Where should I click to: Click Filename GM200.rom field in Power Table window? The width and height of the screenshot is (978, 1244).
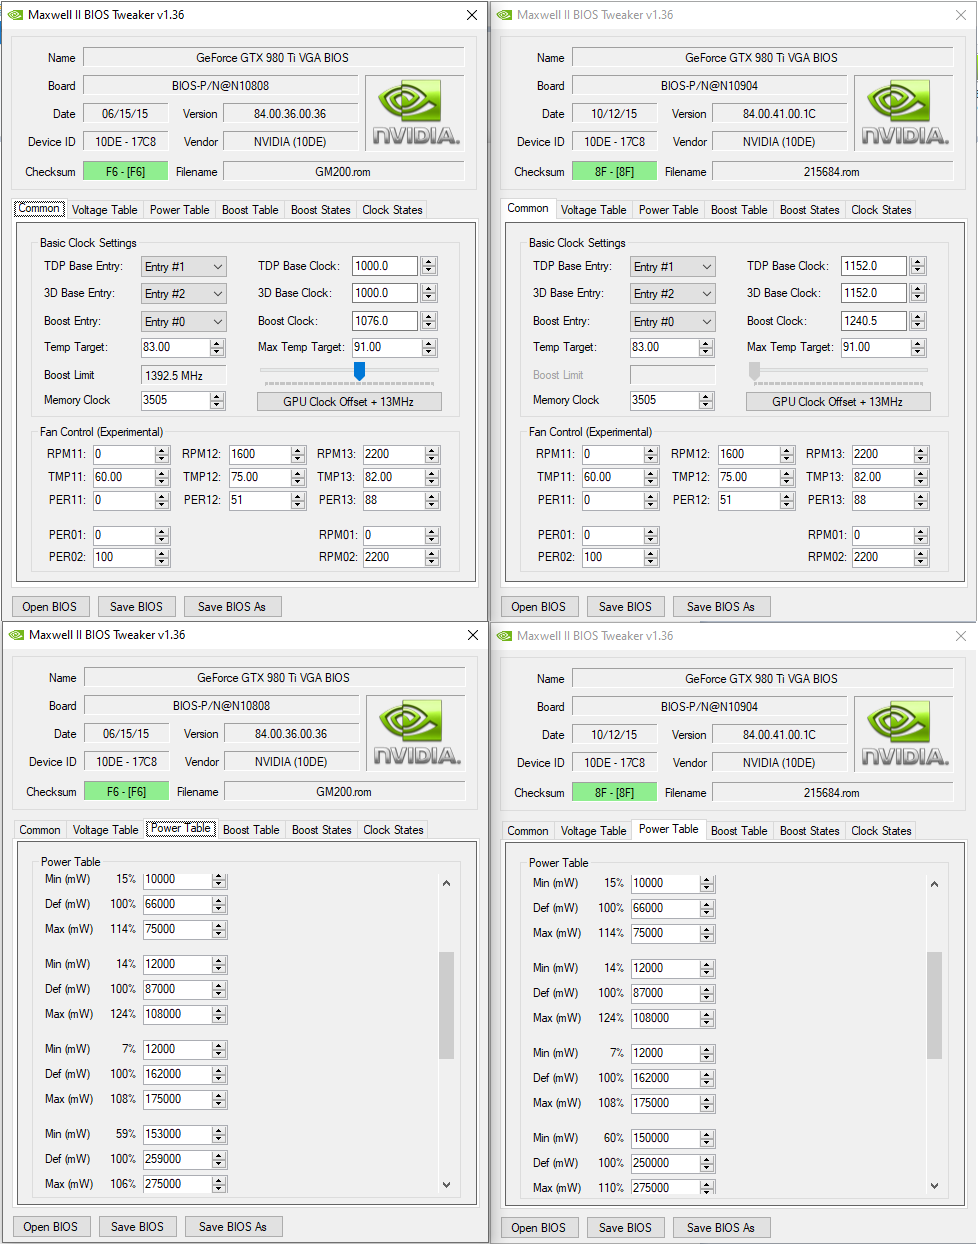tap(344, 792)
